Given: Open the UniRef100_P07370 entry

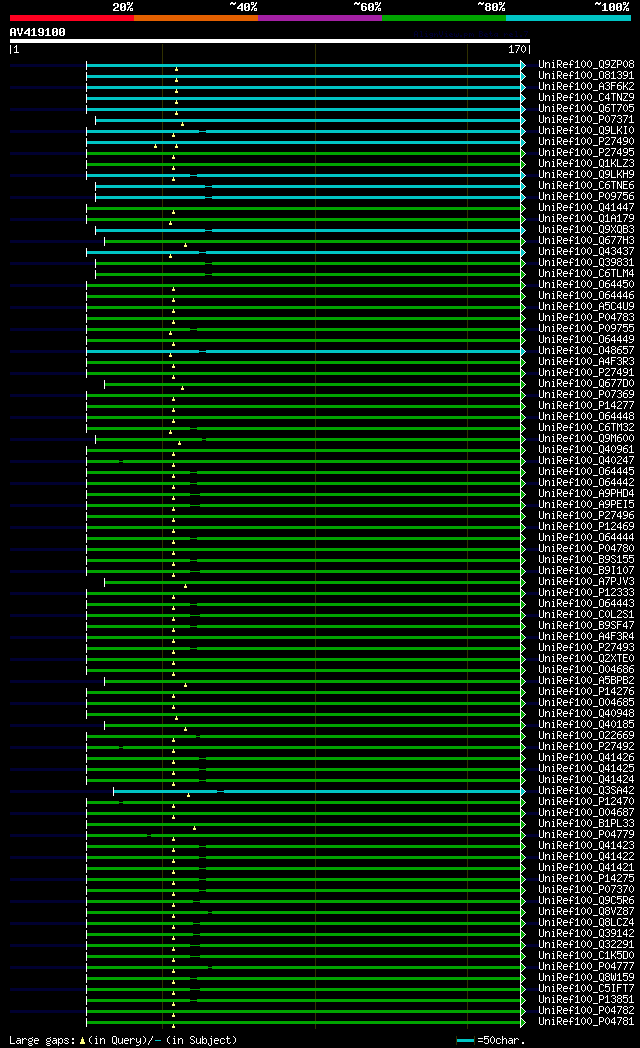Looking at the screenshot, I should (587, 890).
